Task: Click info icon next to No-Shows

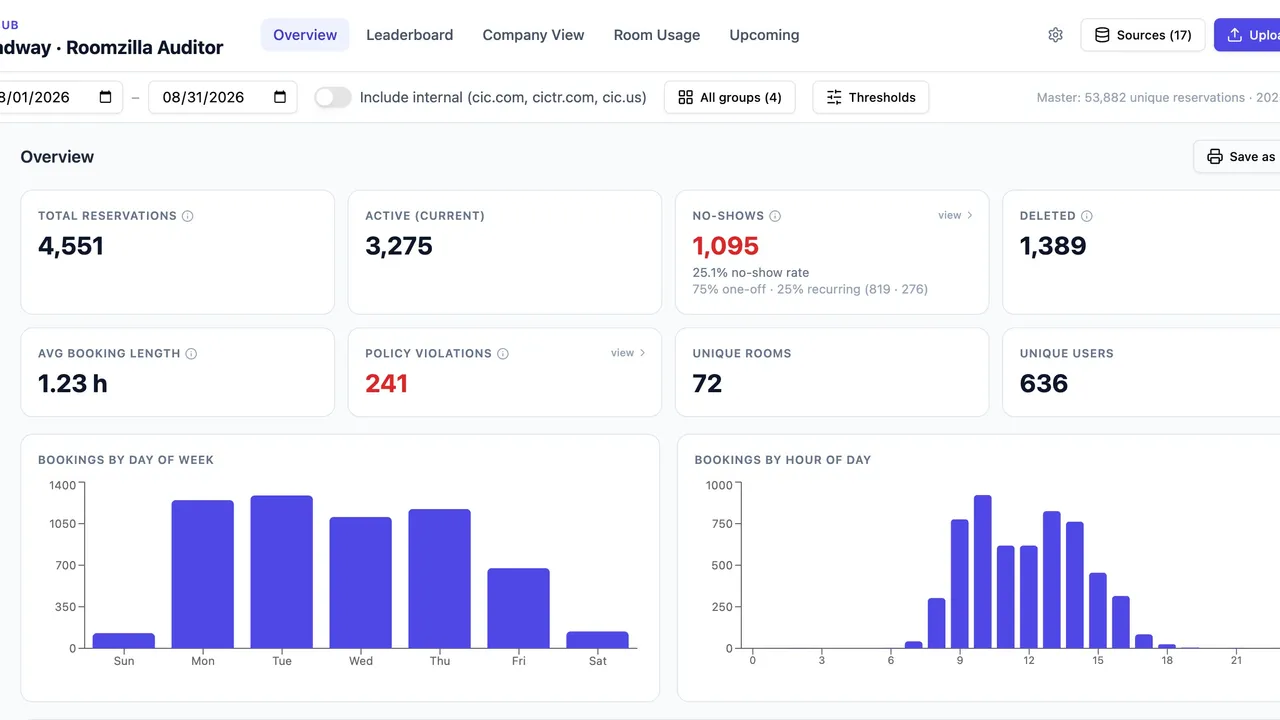Action: click(x=775, y=216)
